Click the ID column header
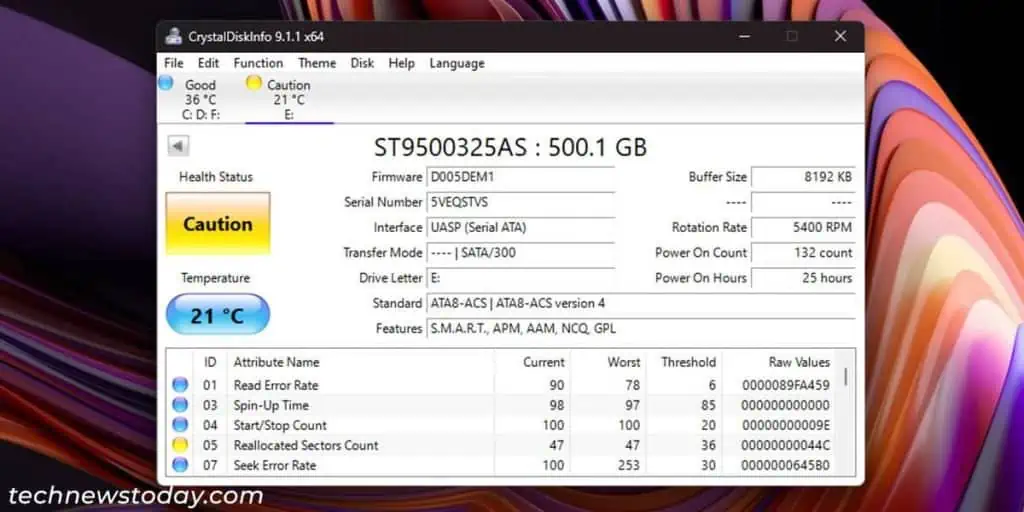Screen dimensions: 1024x512 [210, 362]
